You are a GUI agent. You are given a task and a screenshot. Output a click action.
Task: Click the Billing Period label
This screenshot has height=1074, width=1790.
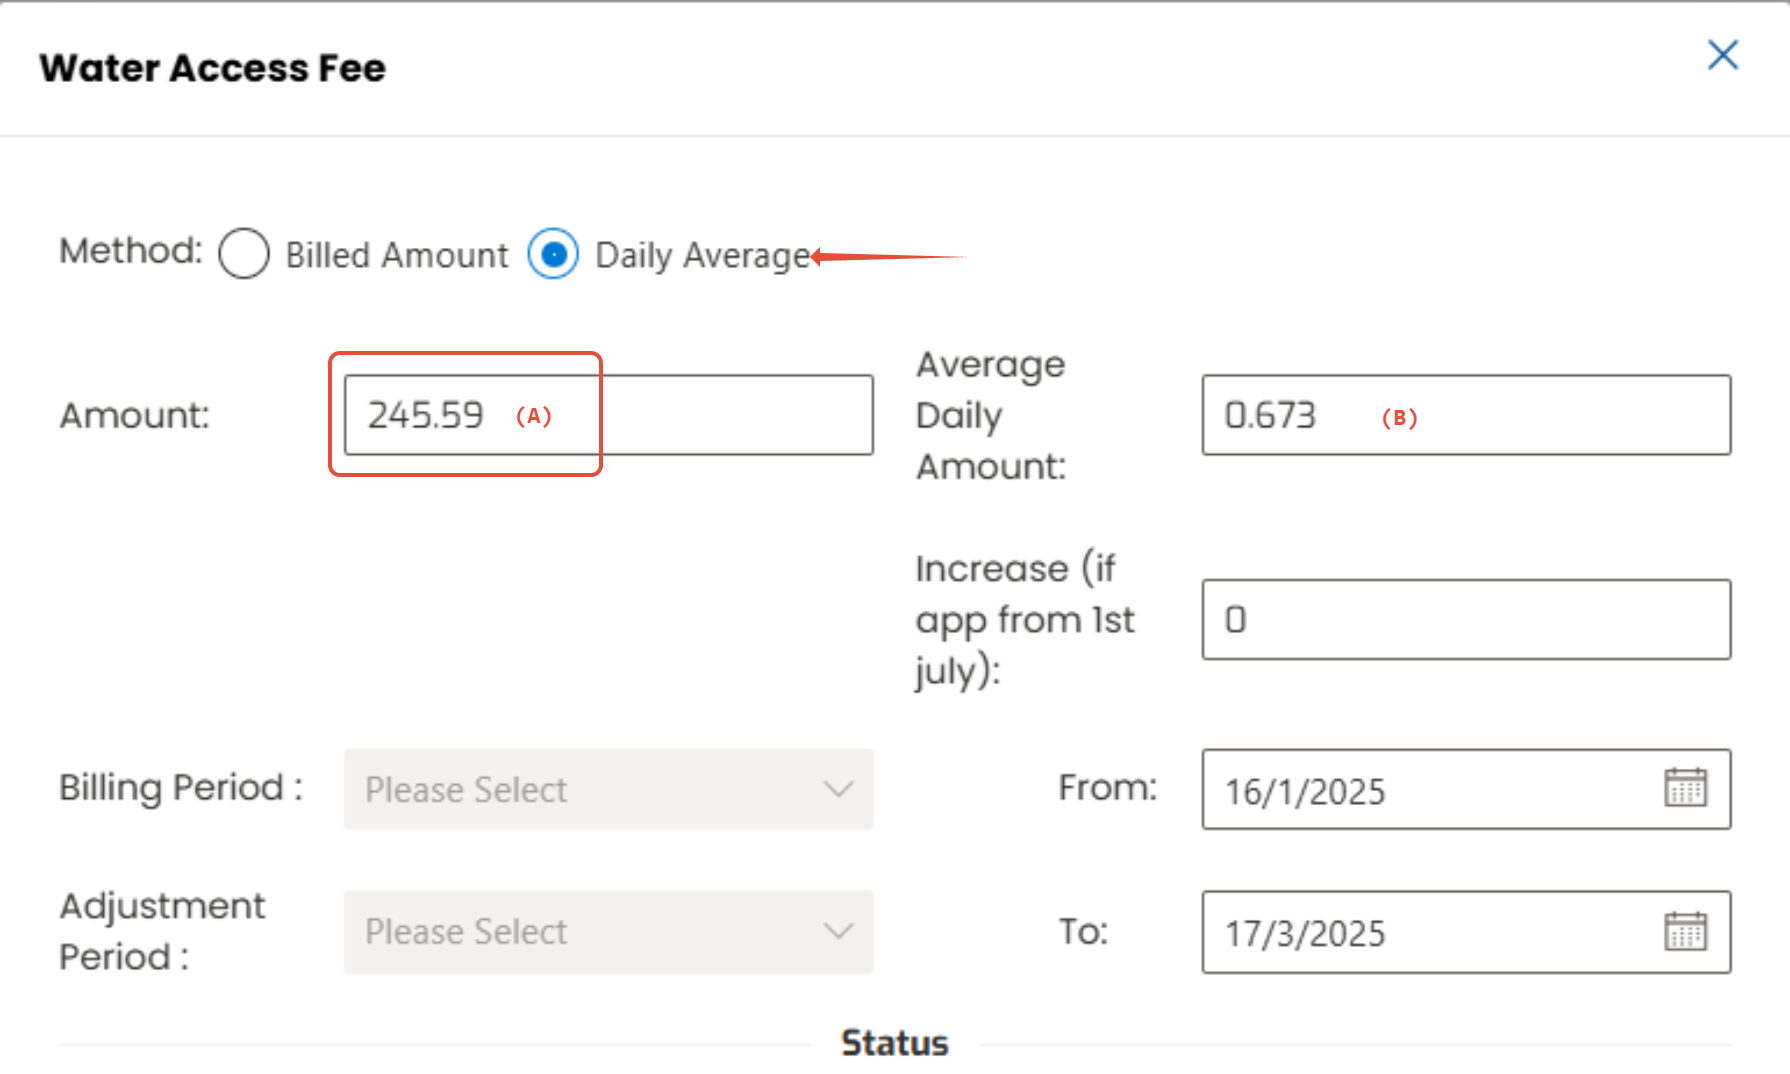tap(180, 788)
